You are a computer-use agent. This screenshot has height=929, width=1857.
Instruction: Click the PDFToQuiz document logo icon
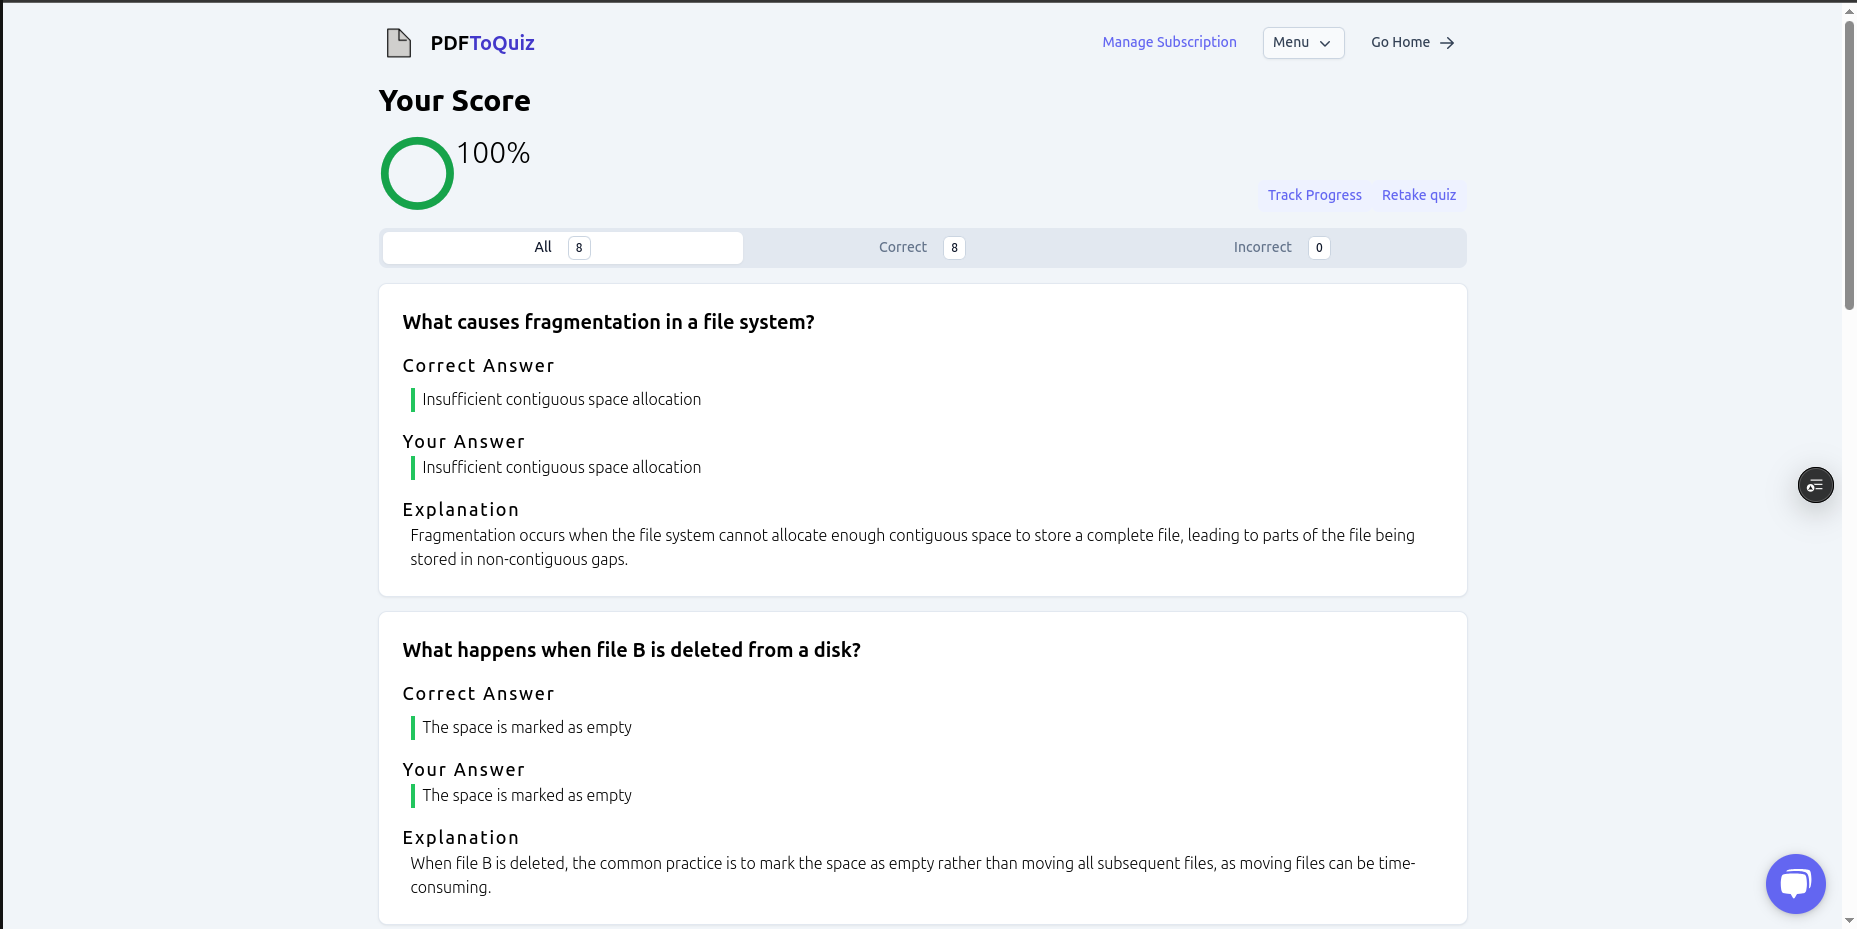coord(398,43)
